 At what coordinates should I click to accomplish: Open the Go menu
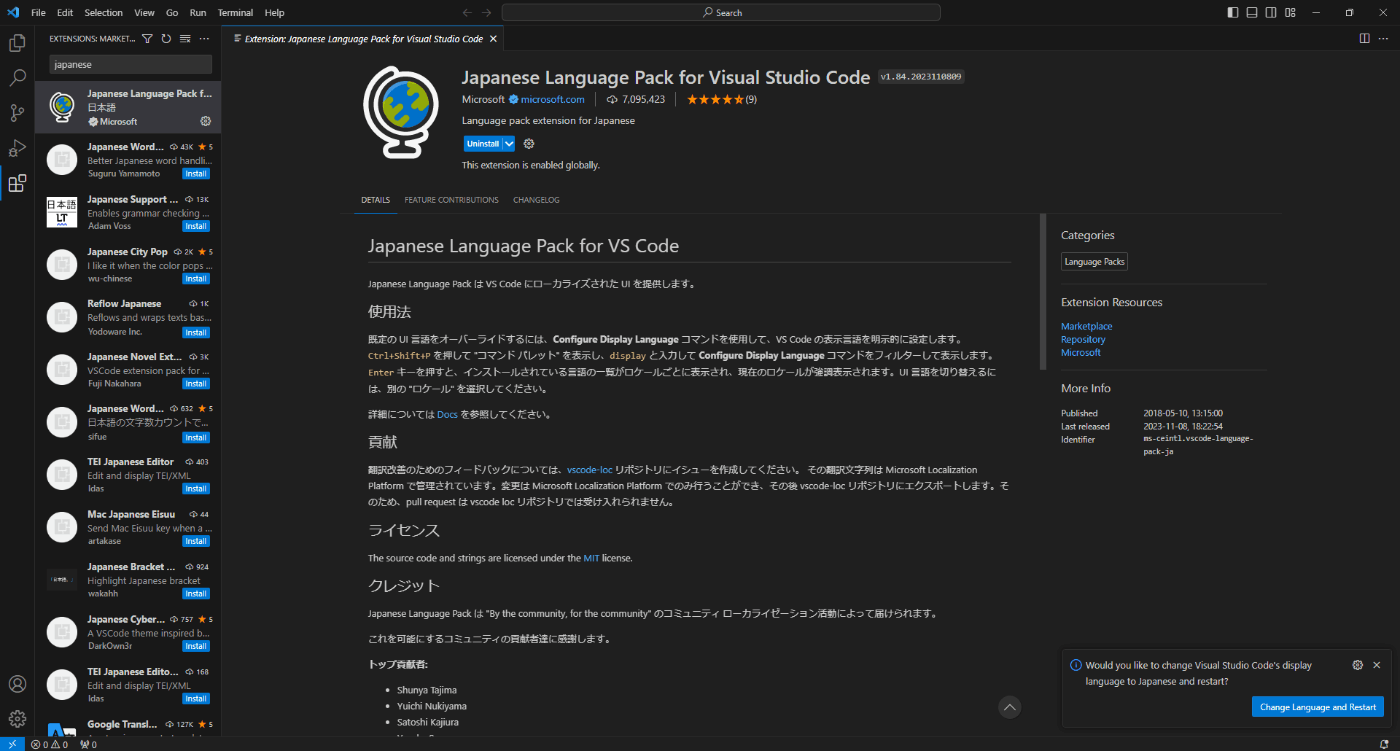click(172, 13)
